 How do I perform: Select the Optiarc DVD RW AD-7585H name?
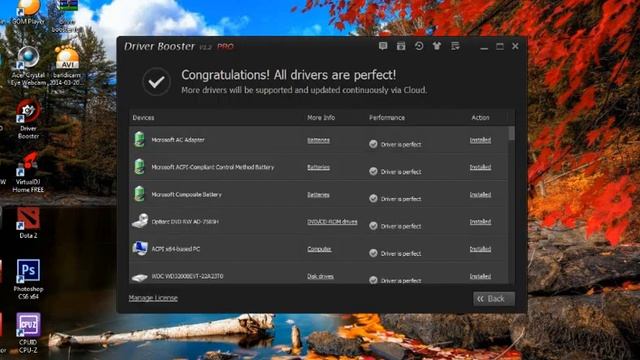click(185, 222)
